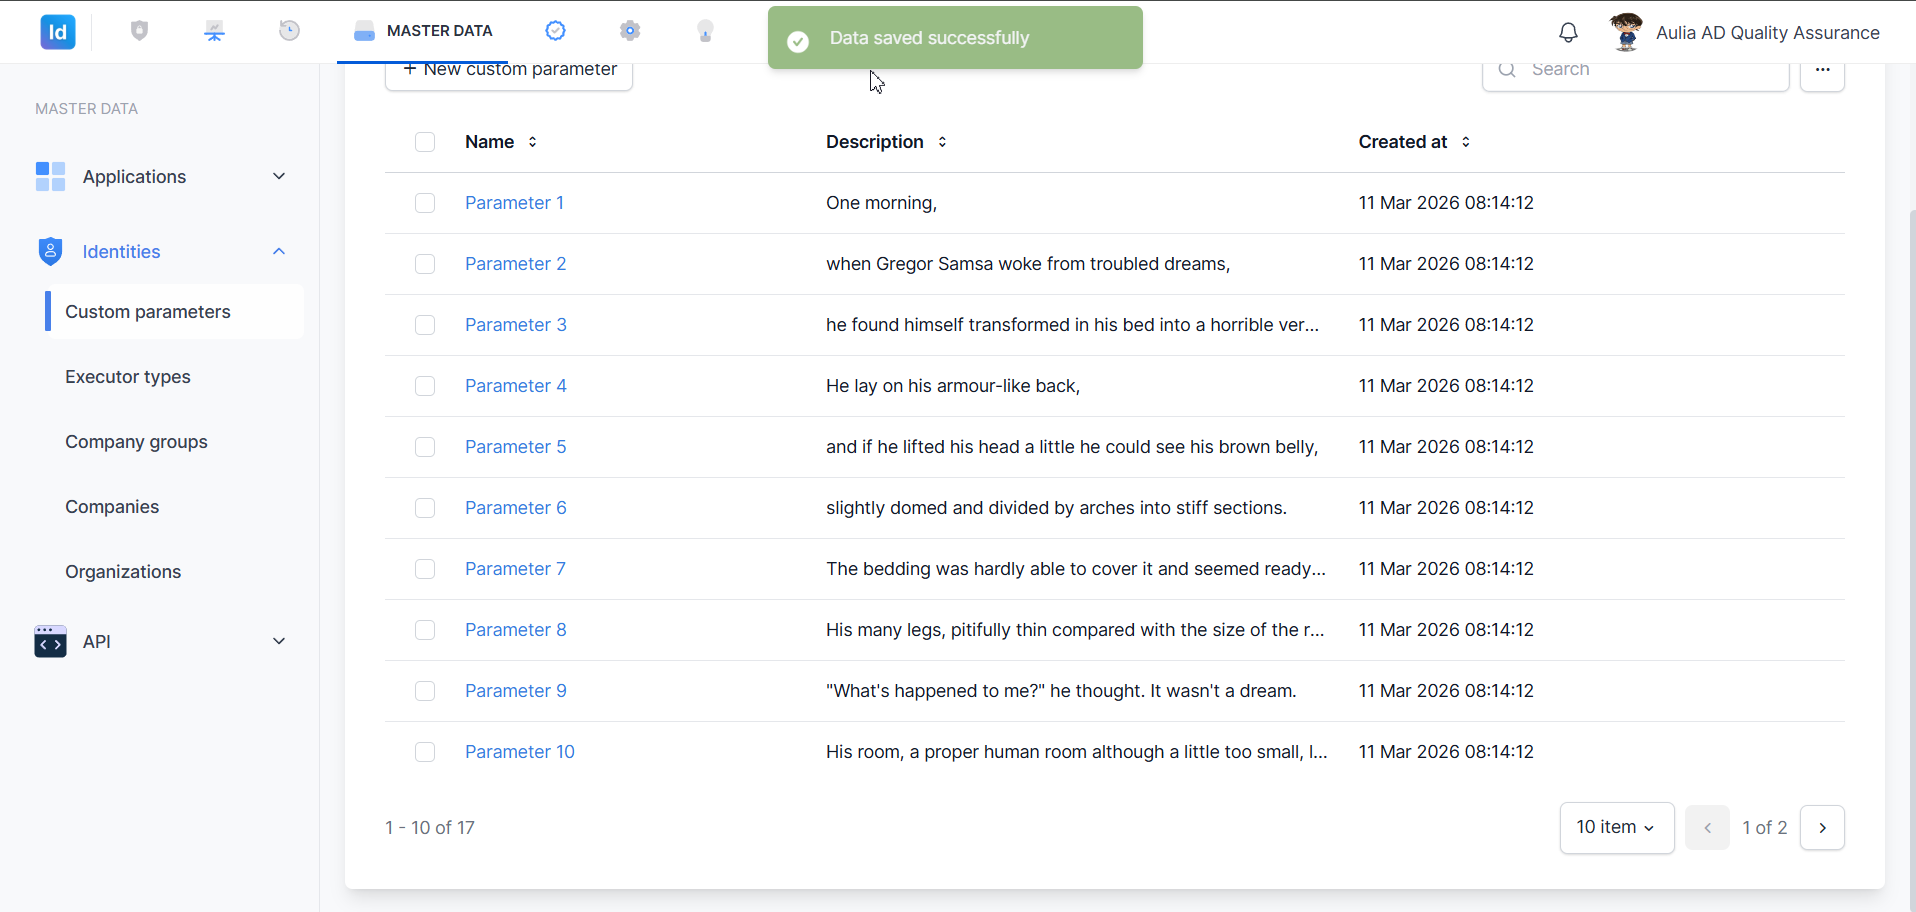
Task: Open the gear settings icon in top navigation
Action: (x=630, y=31)
